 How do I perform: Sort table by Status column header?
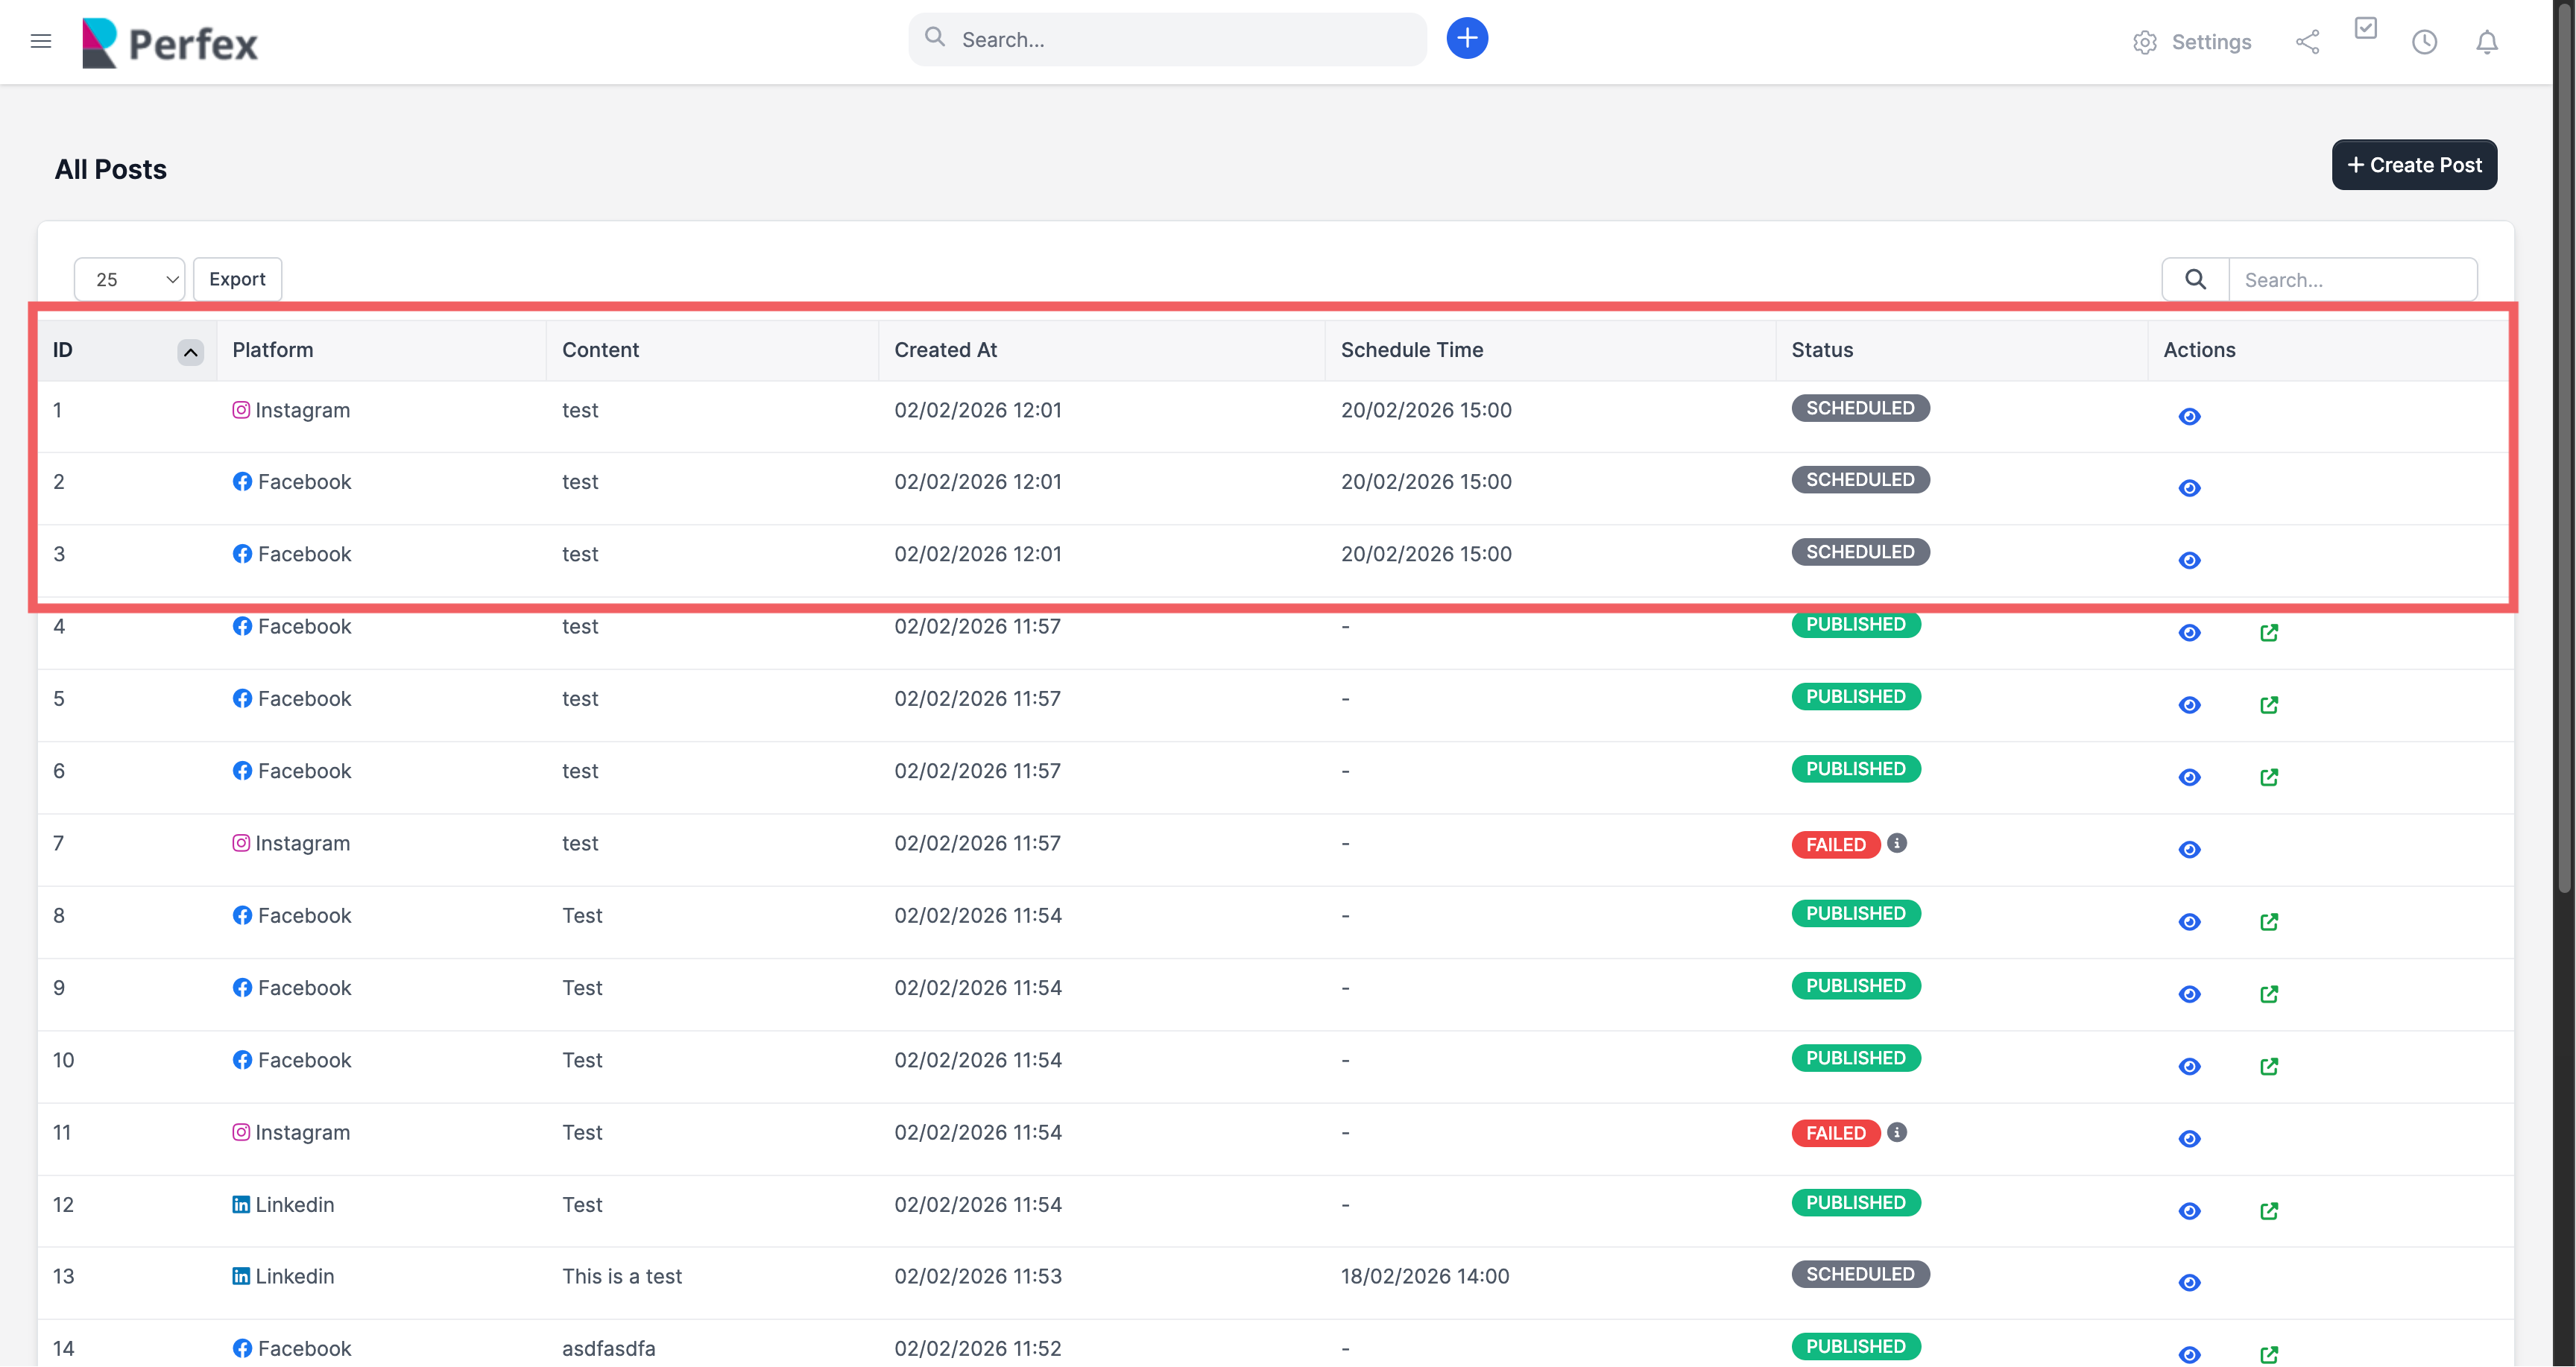coord(1822,350)
